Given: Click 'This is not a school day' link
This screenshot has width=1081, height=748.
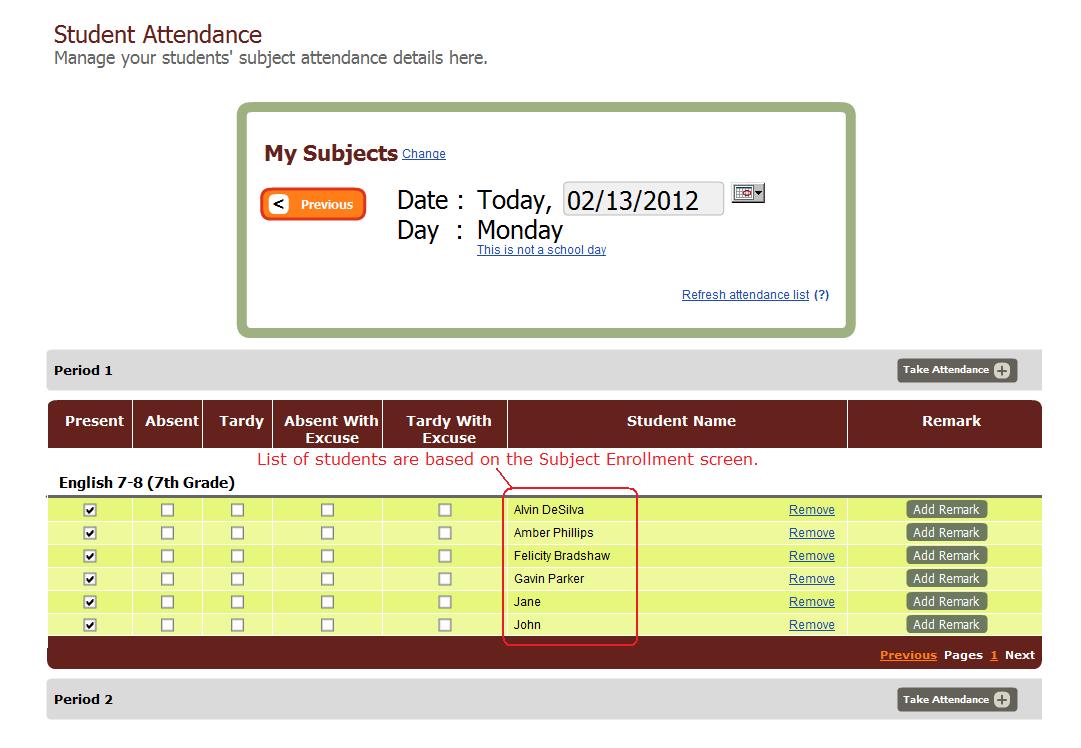Looking at the screenshot, I should (541, 250).
